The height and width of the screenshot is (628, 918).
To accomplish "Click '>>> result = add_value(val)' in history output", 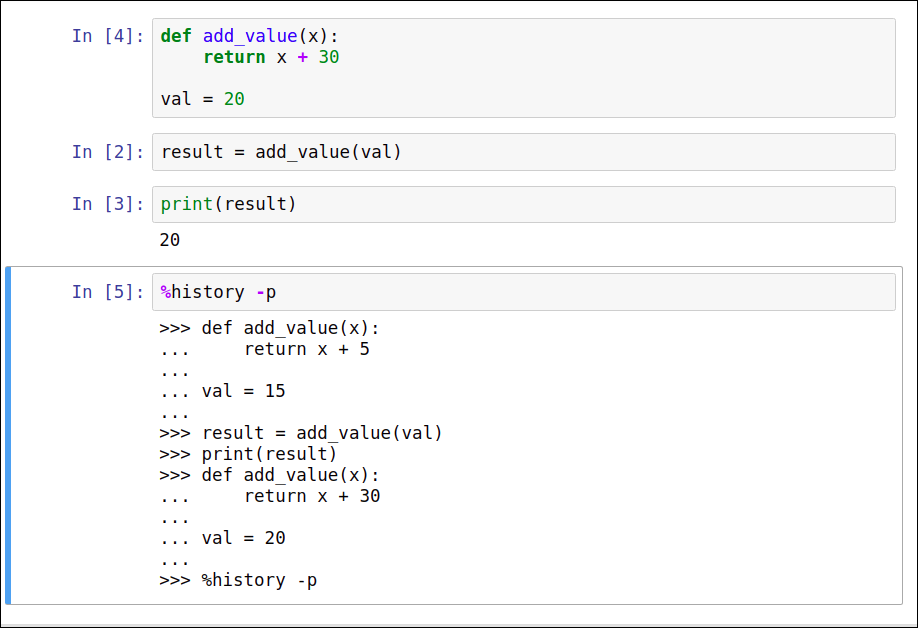I will (300, 433).
